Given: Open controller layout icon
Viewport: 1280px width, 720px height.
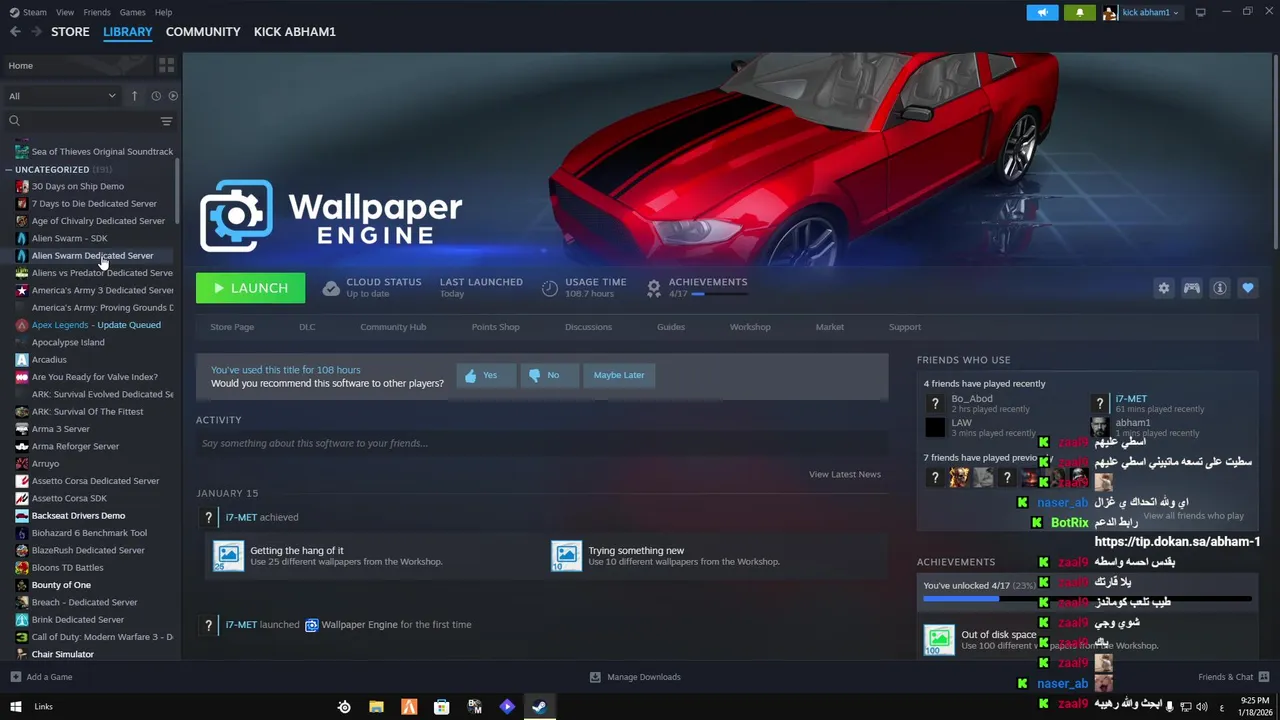Looking at the screenshot, I should click(1191, 288).
